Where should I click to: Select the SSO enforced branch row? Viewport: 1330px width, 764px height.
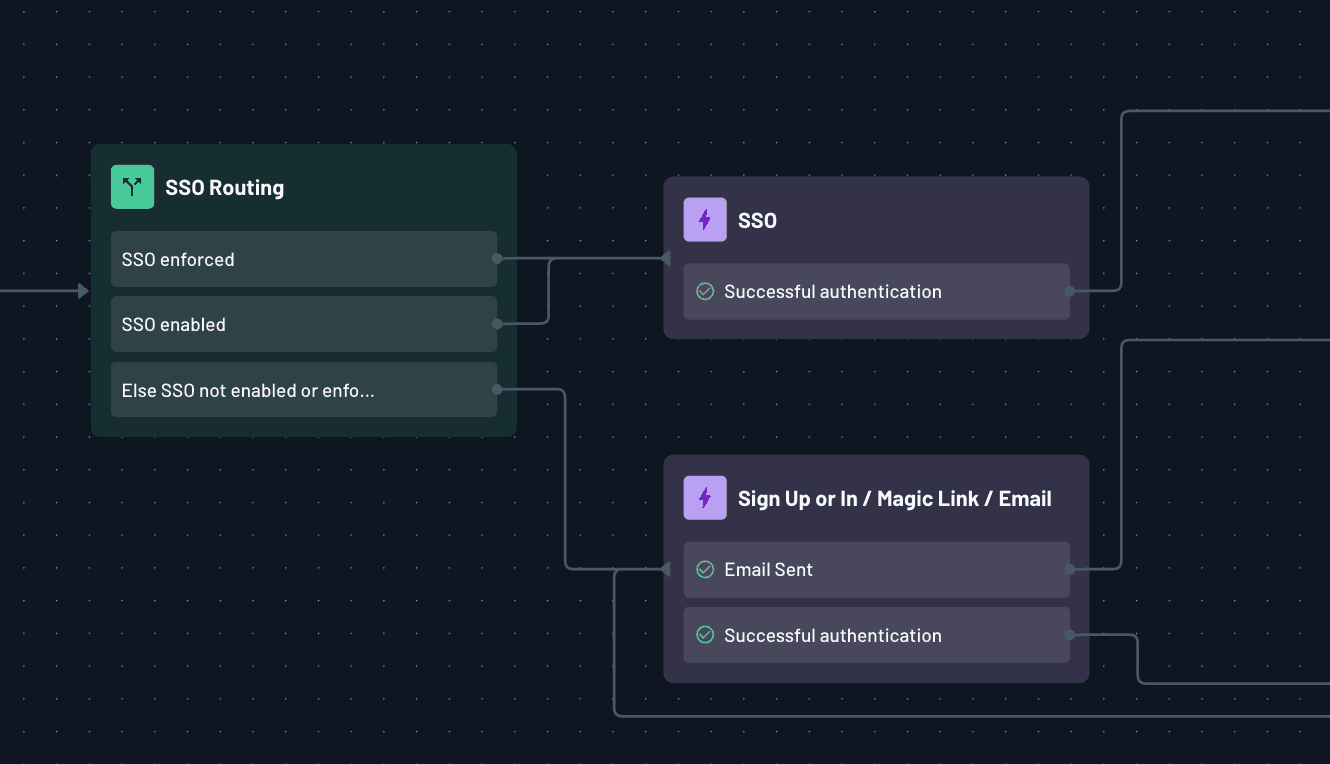tap(300, 258)
